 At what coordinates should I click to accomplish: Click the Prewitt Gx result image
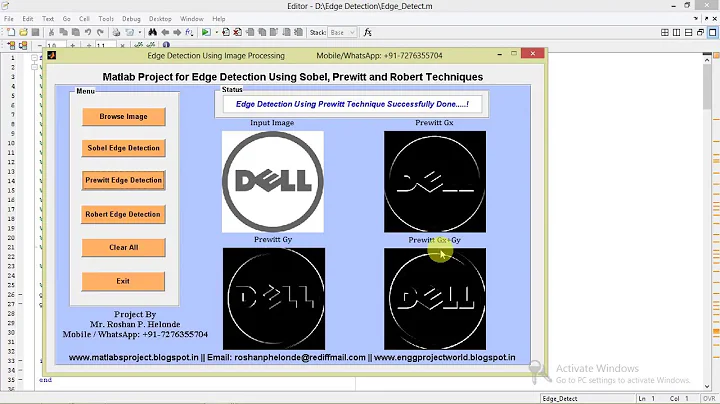[435, 182]
